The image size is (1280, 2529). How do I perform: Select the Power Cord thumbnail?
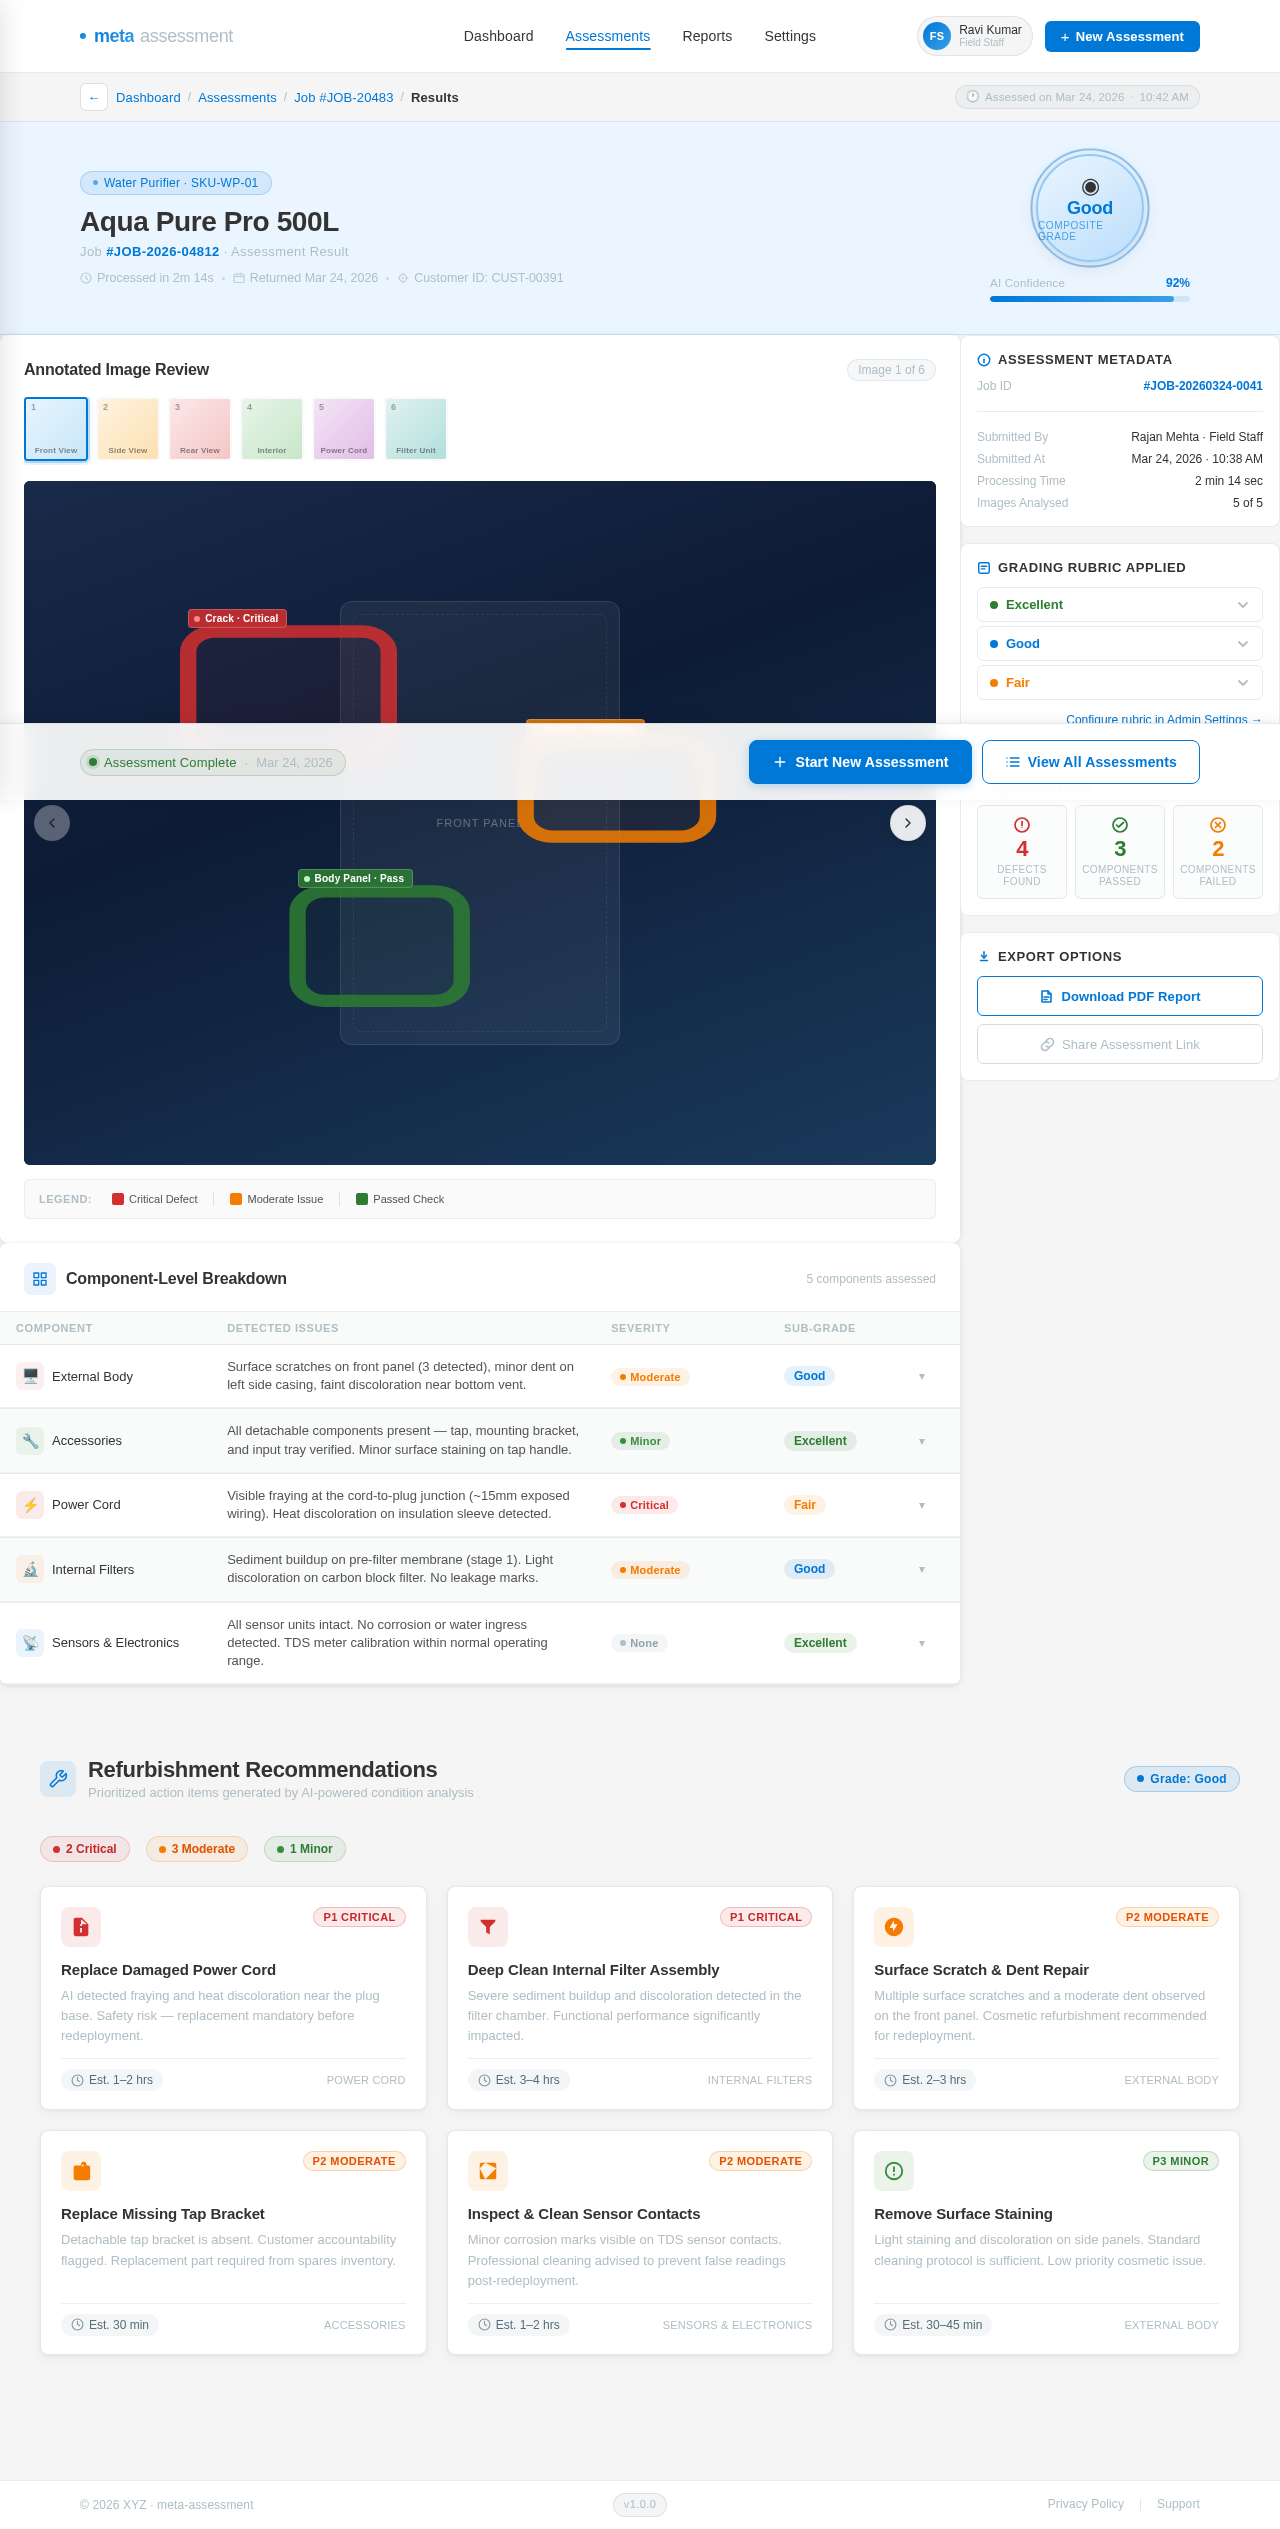click(344, 429)
